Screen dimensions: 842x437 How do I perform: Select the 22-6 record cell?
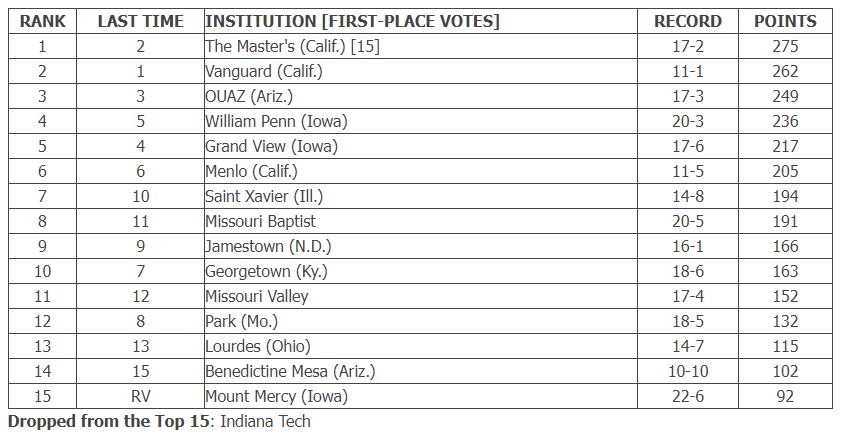pos(688,396)
